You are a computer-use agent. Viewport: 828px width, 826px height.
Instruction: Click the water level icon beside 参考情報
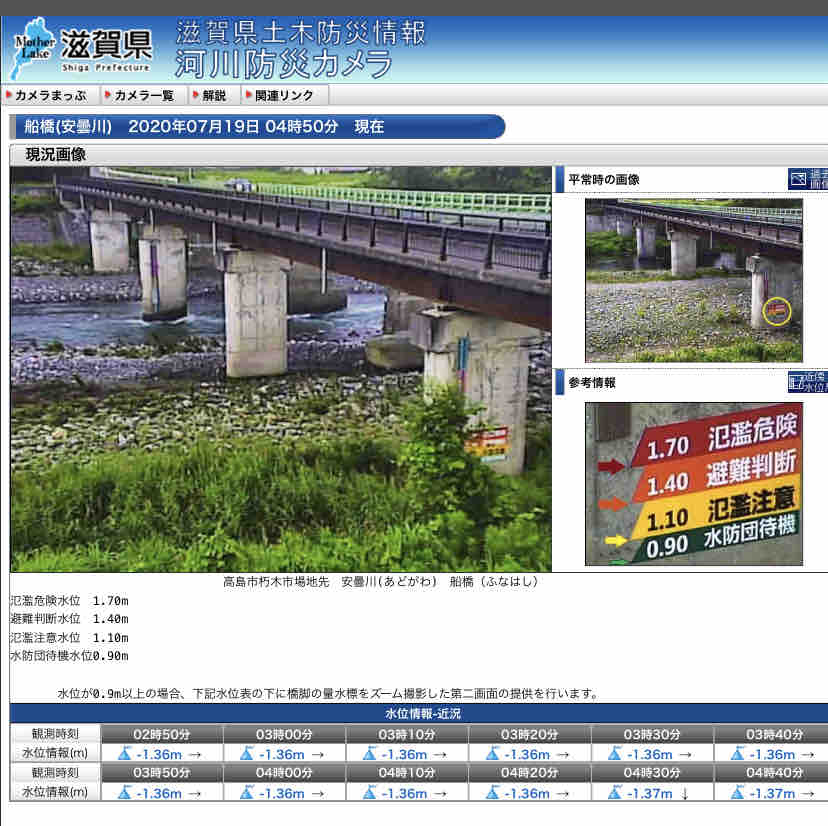coord(807,382)
